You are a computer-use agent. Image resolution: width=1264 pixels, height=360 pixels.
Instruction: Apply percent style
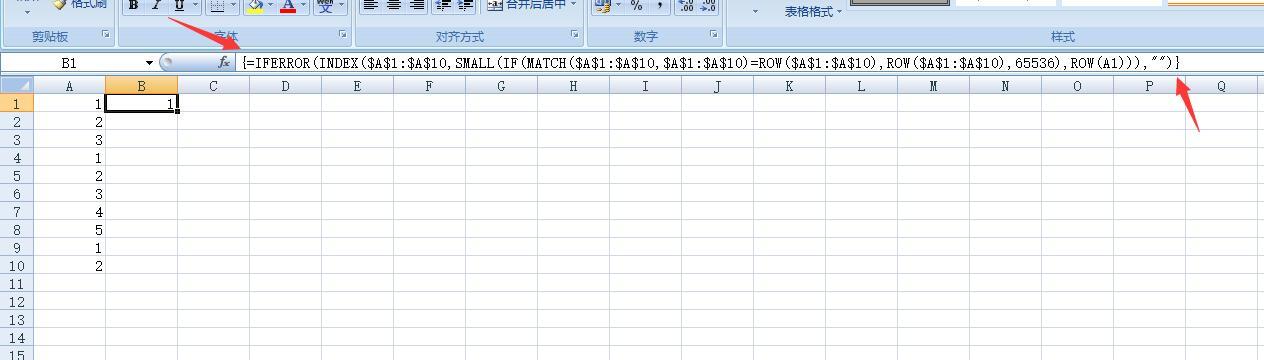pyautogui.click(x=636, y=5)
